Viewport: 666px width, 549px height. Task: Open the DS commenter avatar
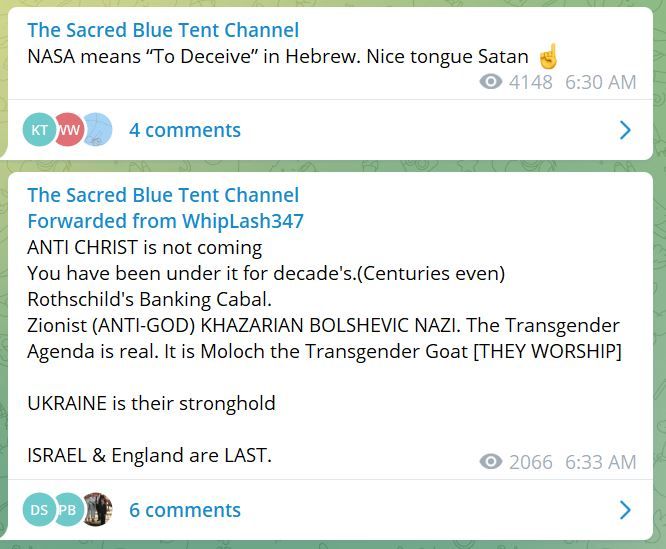[39, 510]
